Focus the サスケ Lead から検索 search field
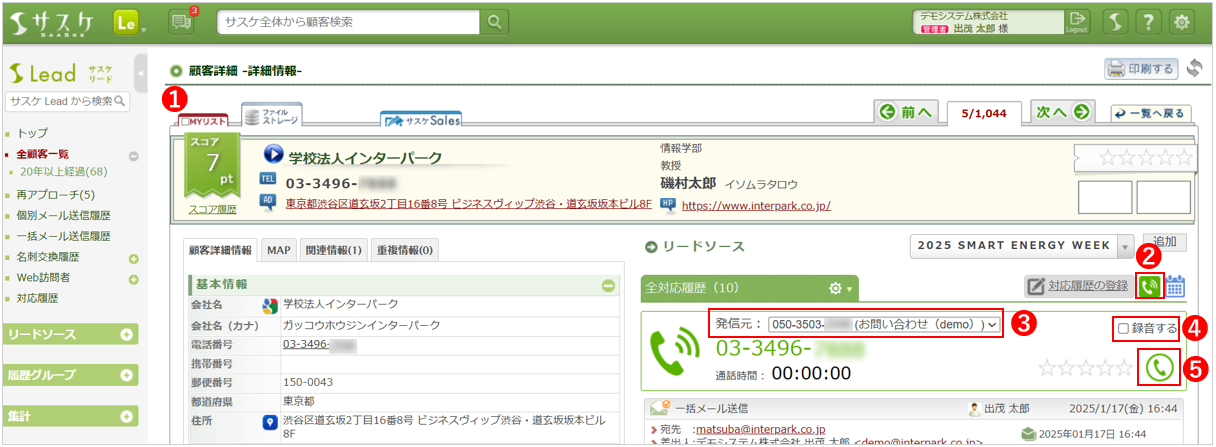 tap(60, 101)
